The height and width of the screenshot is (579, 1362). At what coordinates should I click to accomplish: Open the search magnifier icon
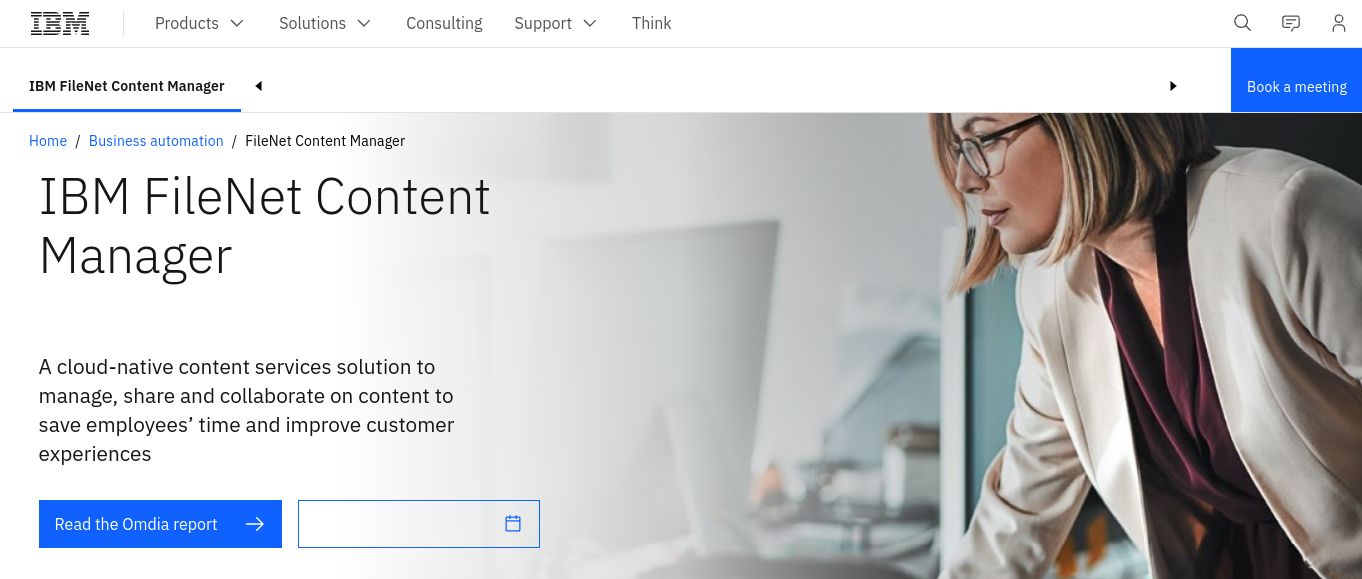[1242, 23]
